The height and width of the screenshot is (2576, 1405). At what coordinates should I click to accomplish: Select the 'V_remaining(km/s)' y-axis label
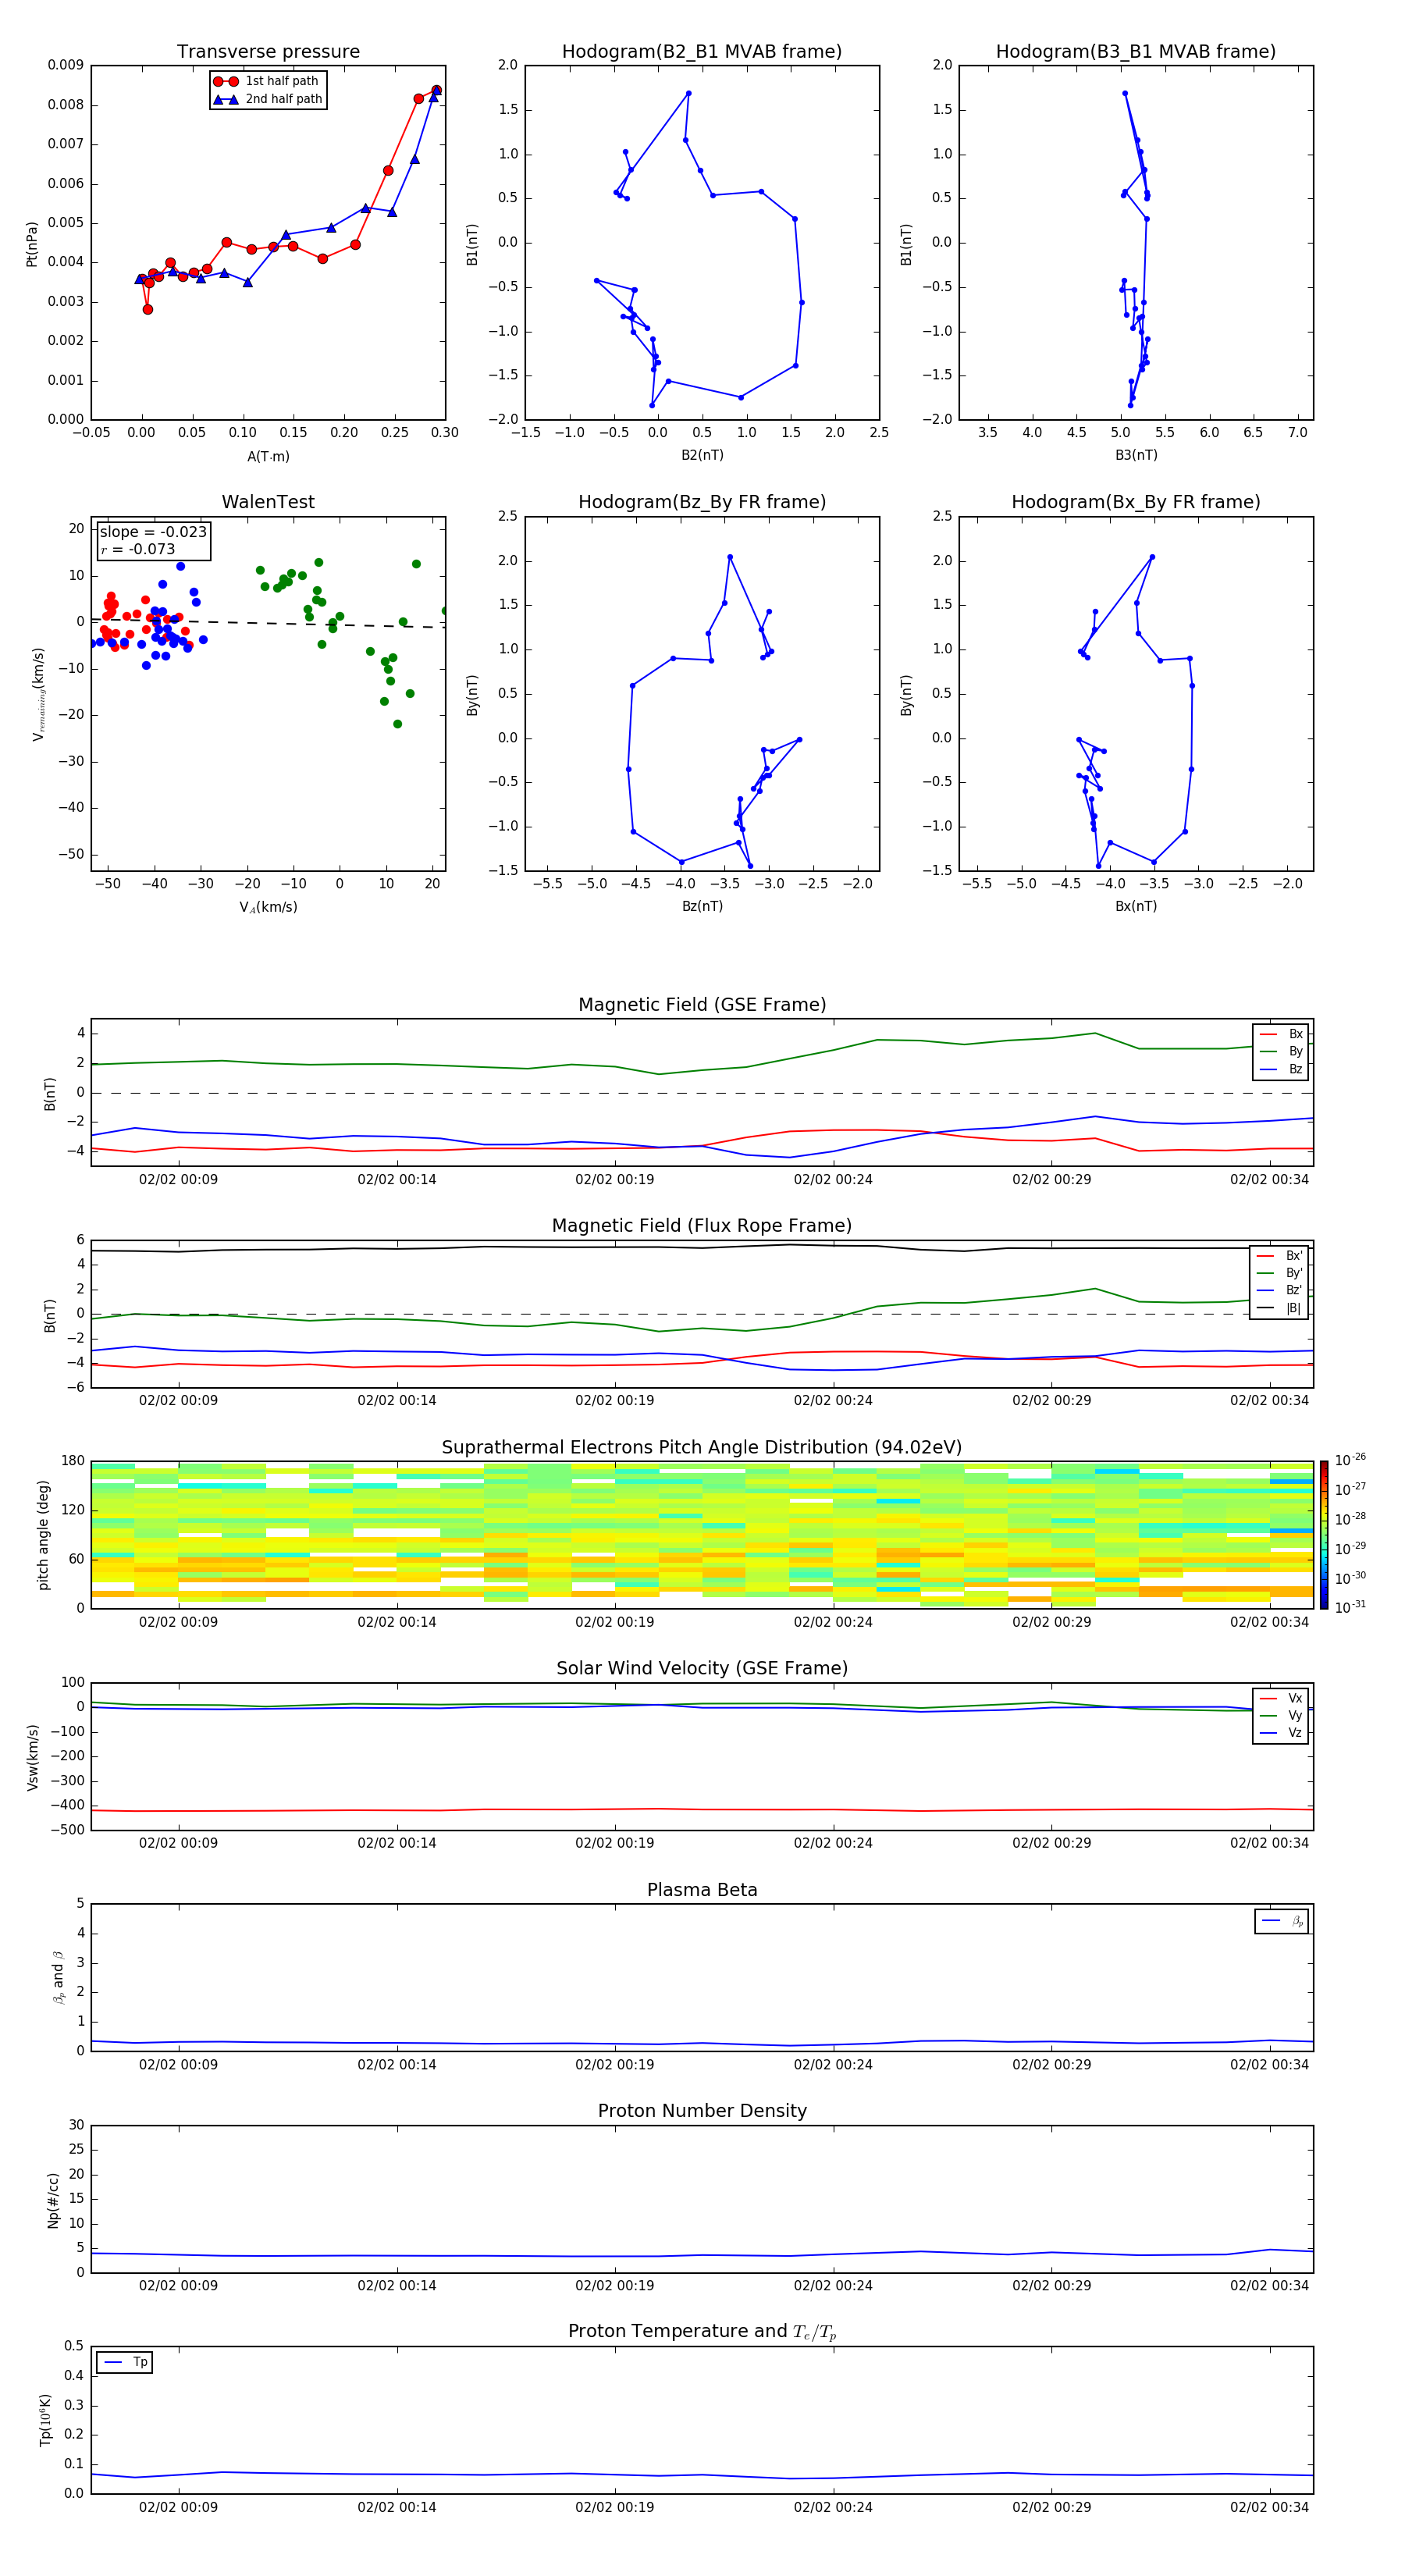(39, 694)
